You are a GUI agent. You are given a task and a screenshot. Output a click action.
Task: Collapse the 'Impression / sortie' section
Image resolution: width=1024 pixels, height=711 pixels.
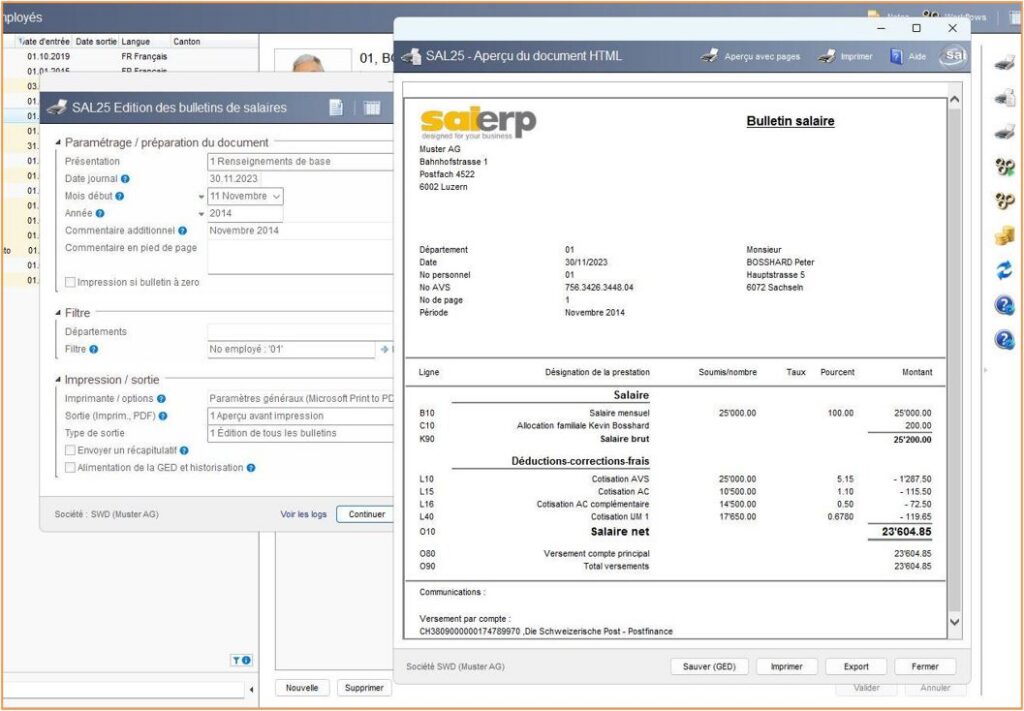click(58, 380)
